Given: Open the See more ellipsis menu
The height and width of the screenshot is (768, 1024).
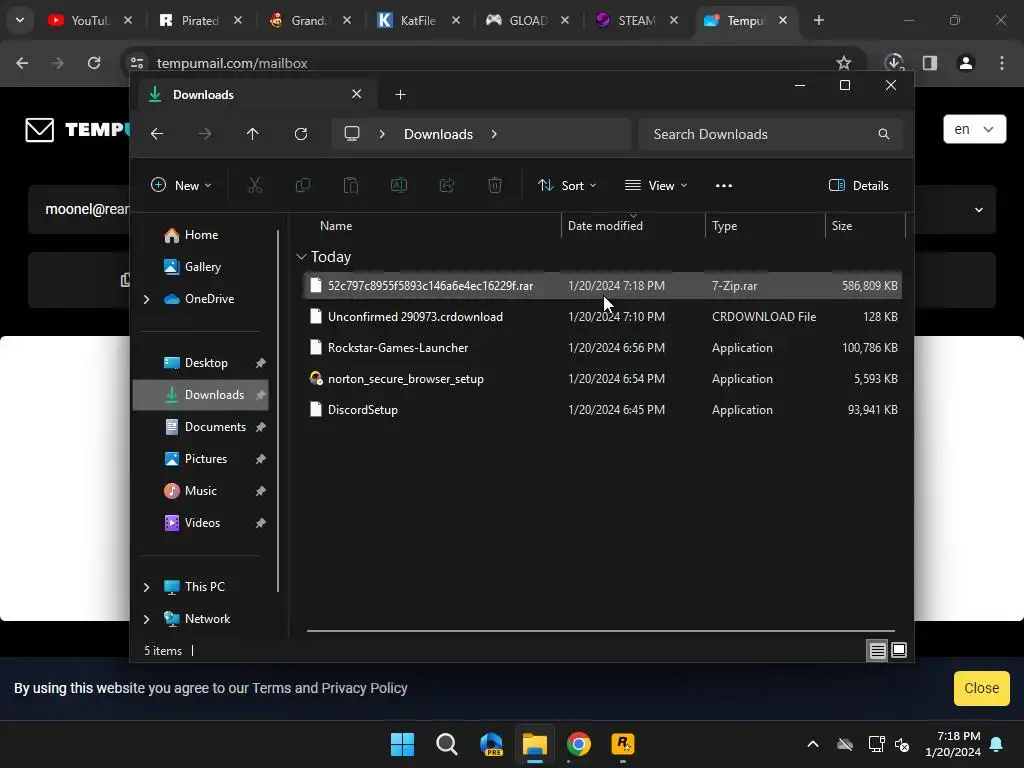Looking at the screenshot, I should (724, 185).
